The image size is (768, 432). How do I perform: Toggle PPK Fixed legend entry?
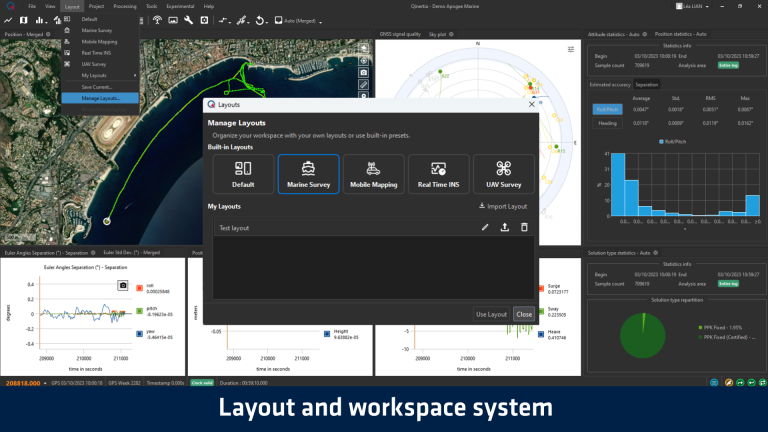[x=720, y=327]
